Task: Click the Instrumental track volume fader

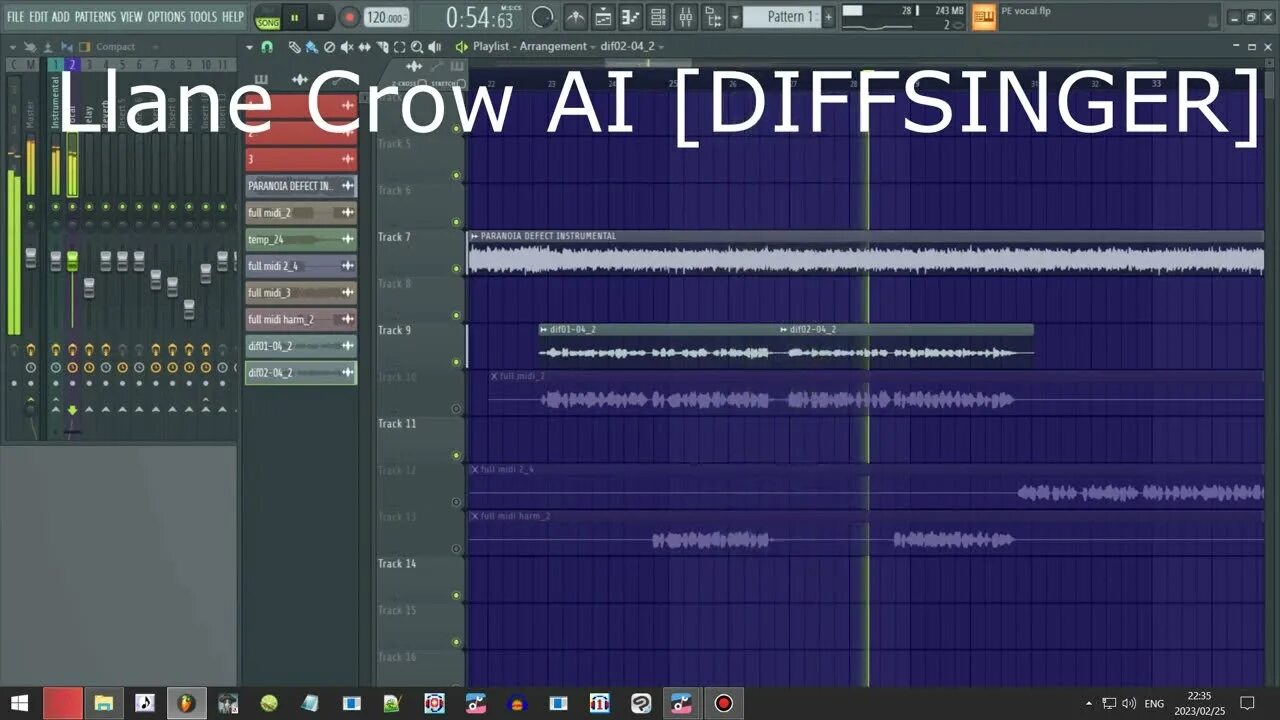Action: (x=55, y=260)
